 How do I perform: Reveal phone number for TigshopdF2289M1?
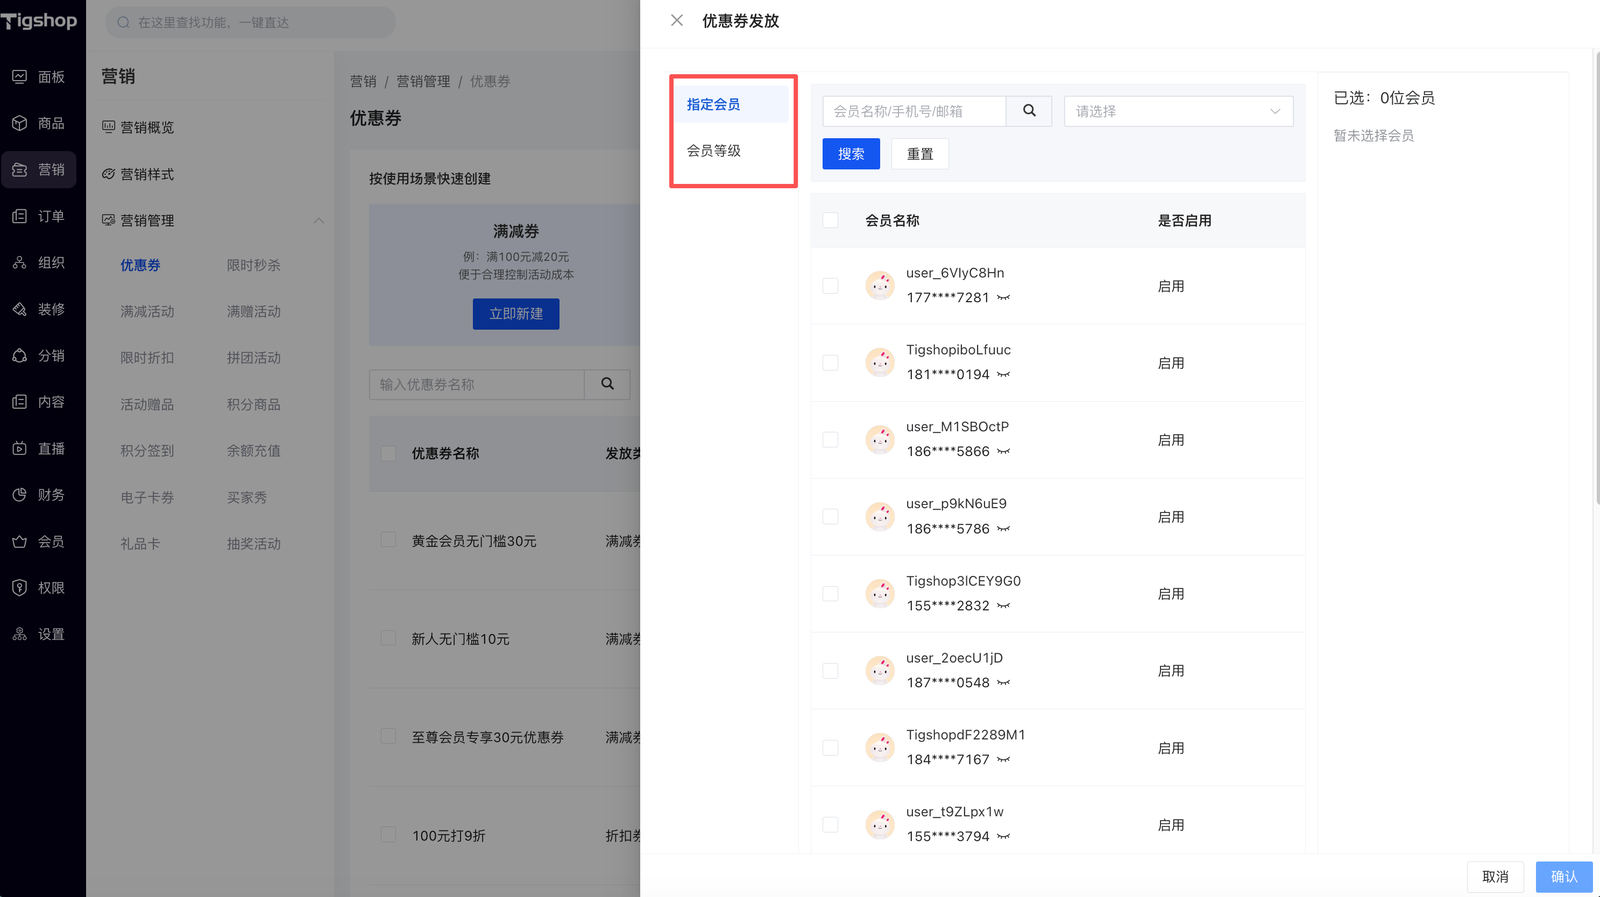[1003, 760]
